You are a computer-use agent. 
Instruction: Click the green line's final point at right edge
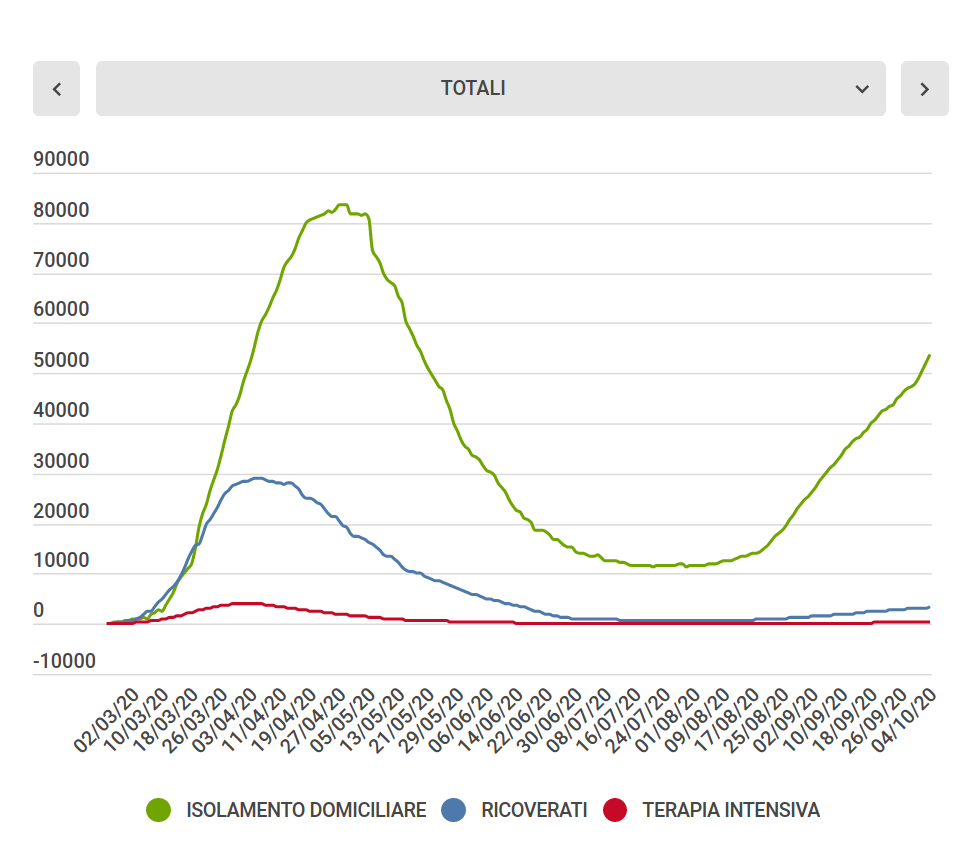(x=930, y=355)
